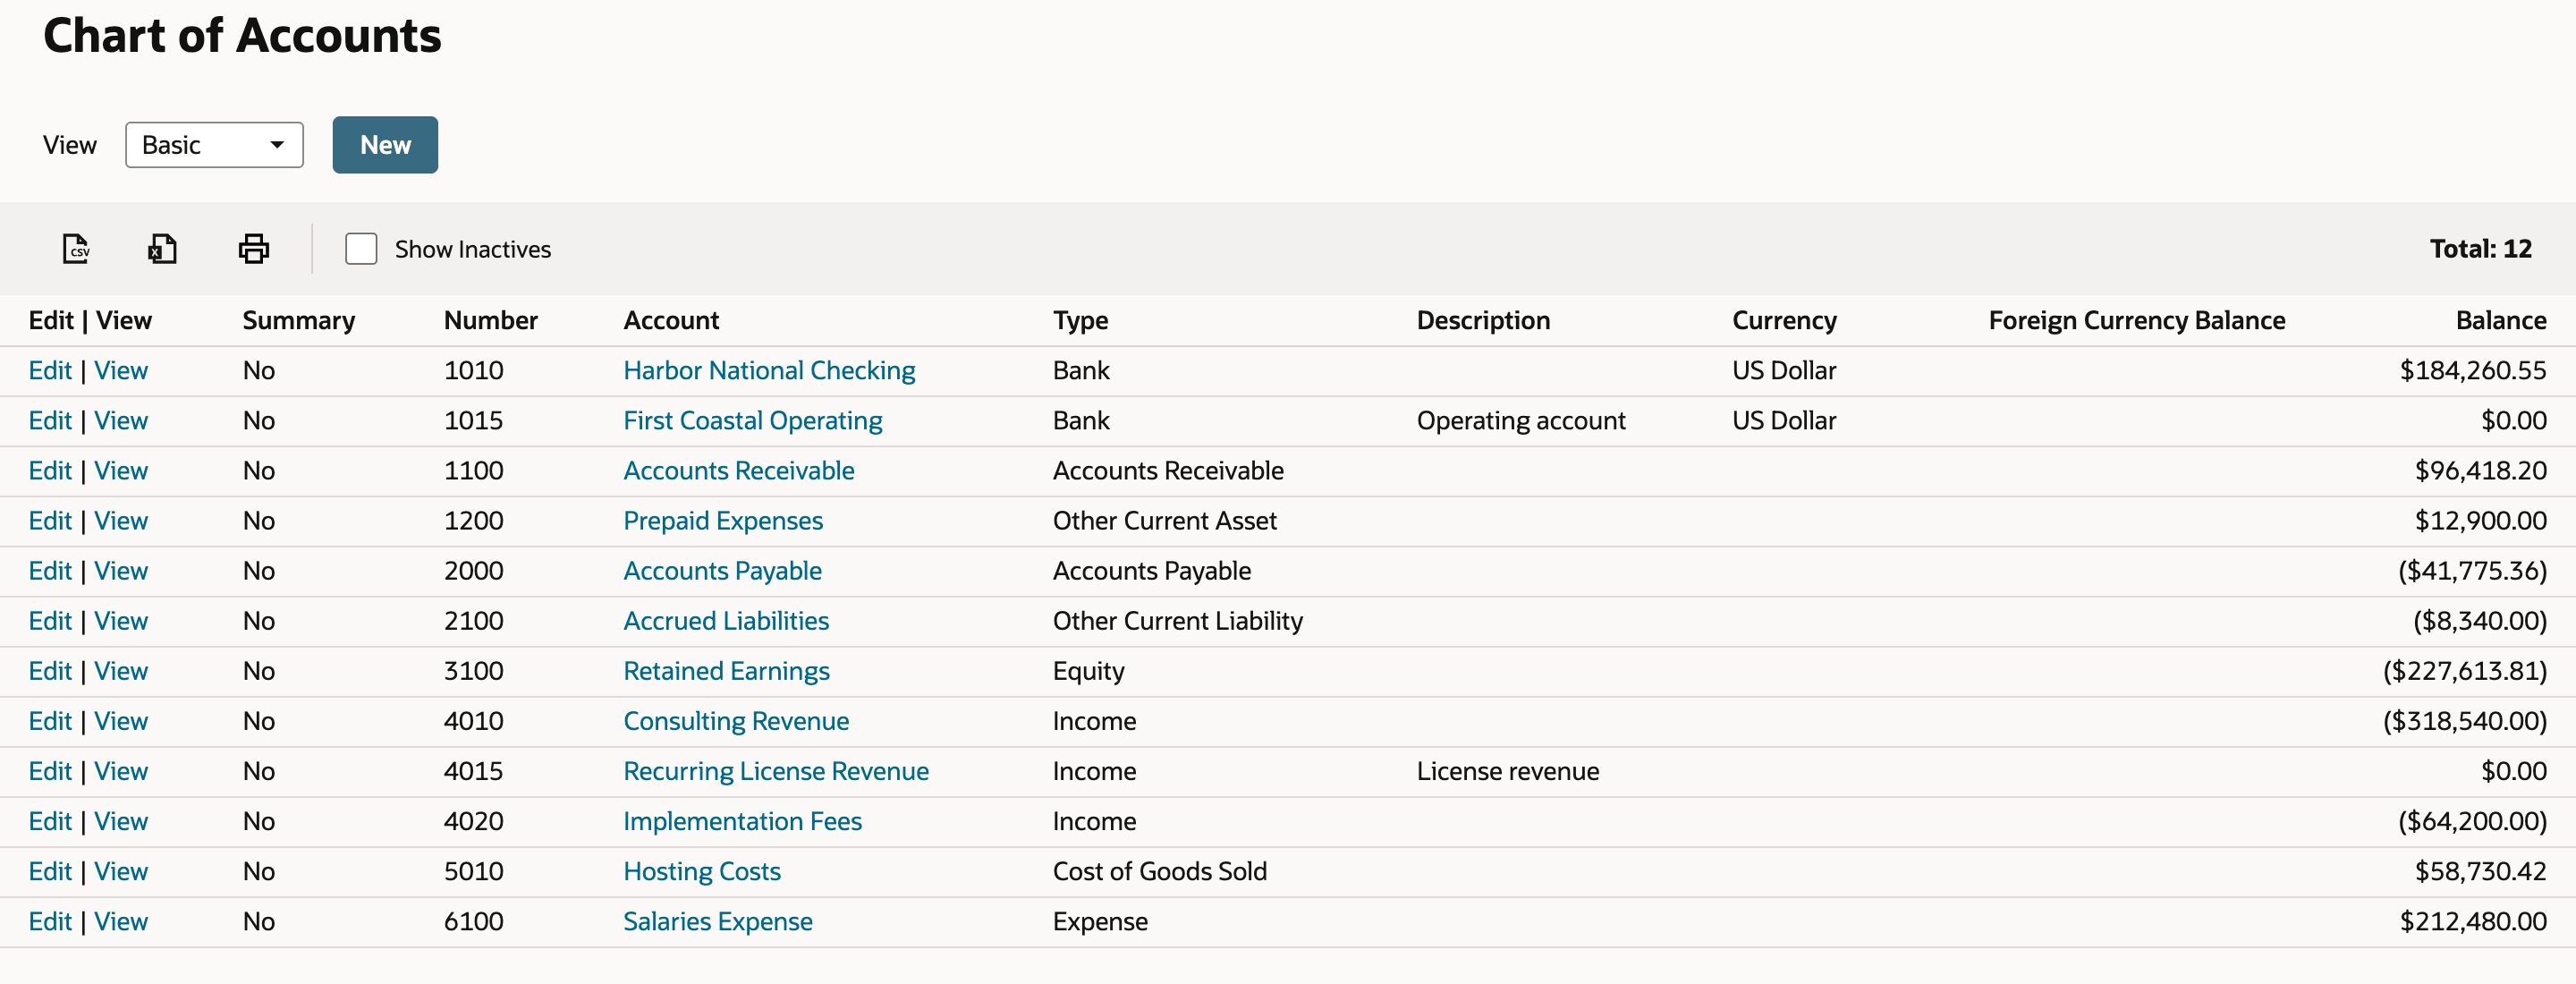The height and width of the screenshot is (984, 2576).
Task: Print the chart of accounts
Action: [254, 248]
